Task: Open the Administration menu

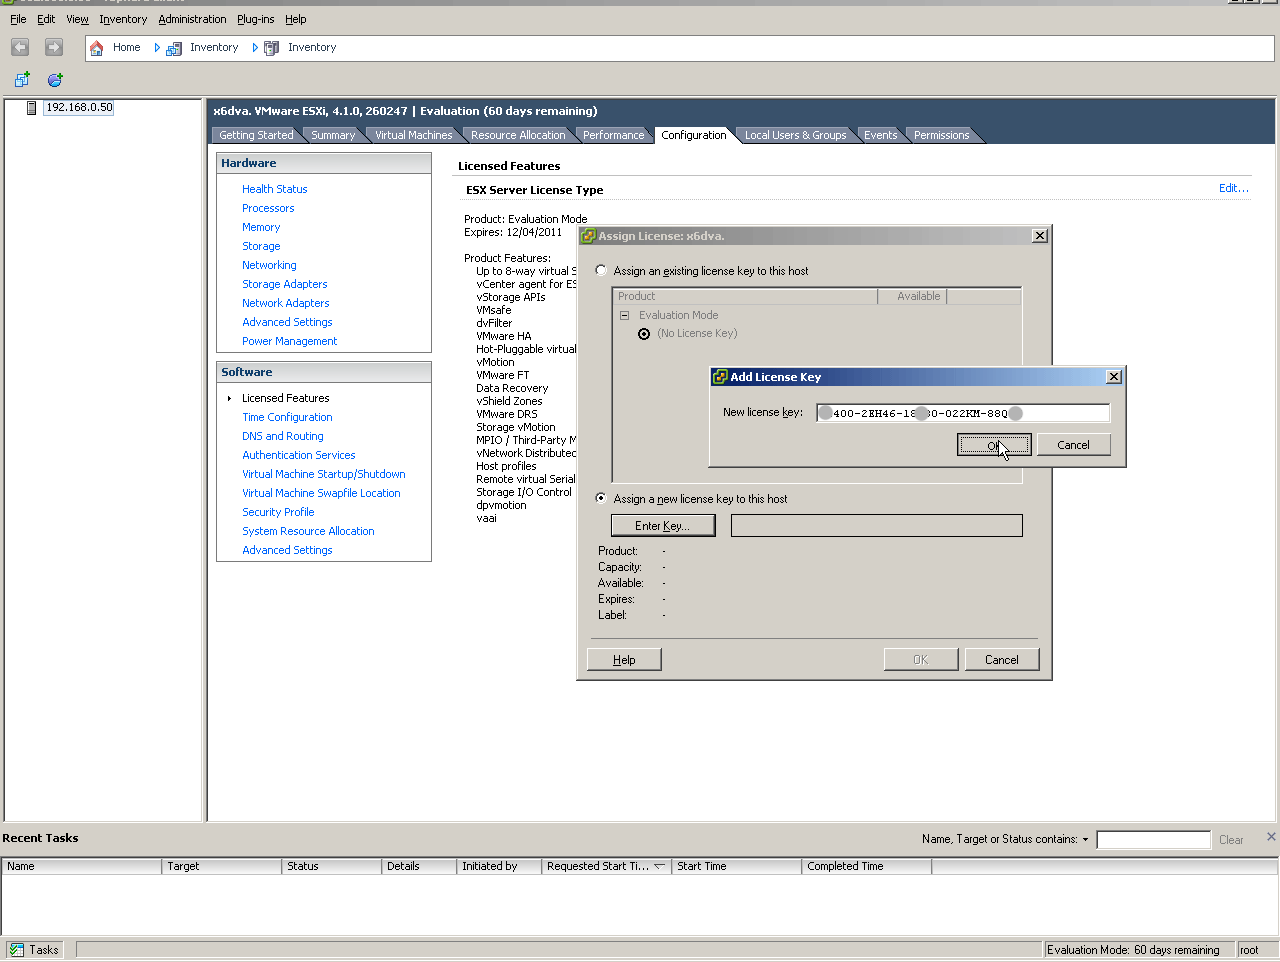Action: 192,19
